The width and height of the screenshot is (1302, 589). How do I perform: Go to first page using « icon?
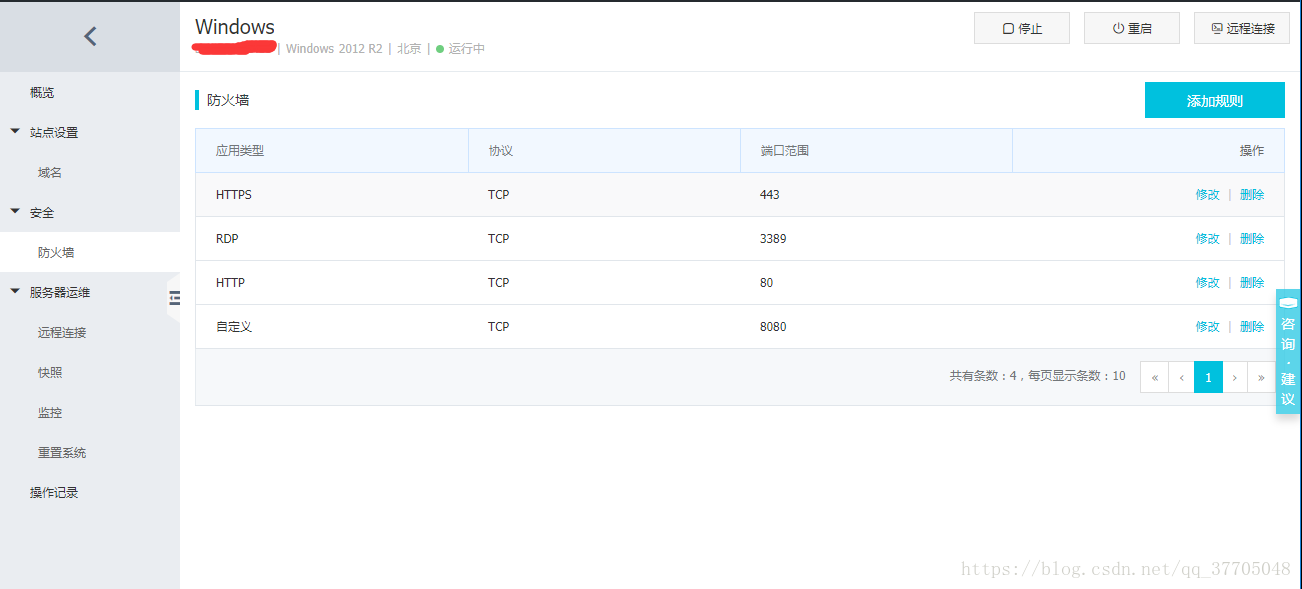click(1154, 377)
